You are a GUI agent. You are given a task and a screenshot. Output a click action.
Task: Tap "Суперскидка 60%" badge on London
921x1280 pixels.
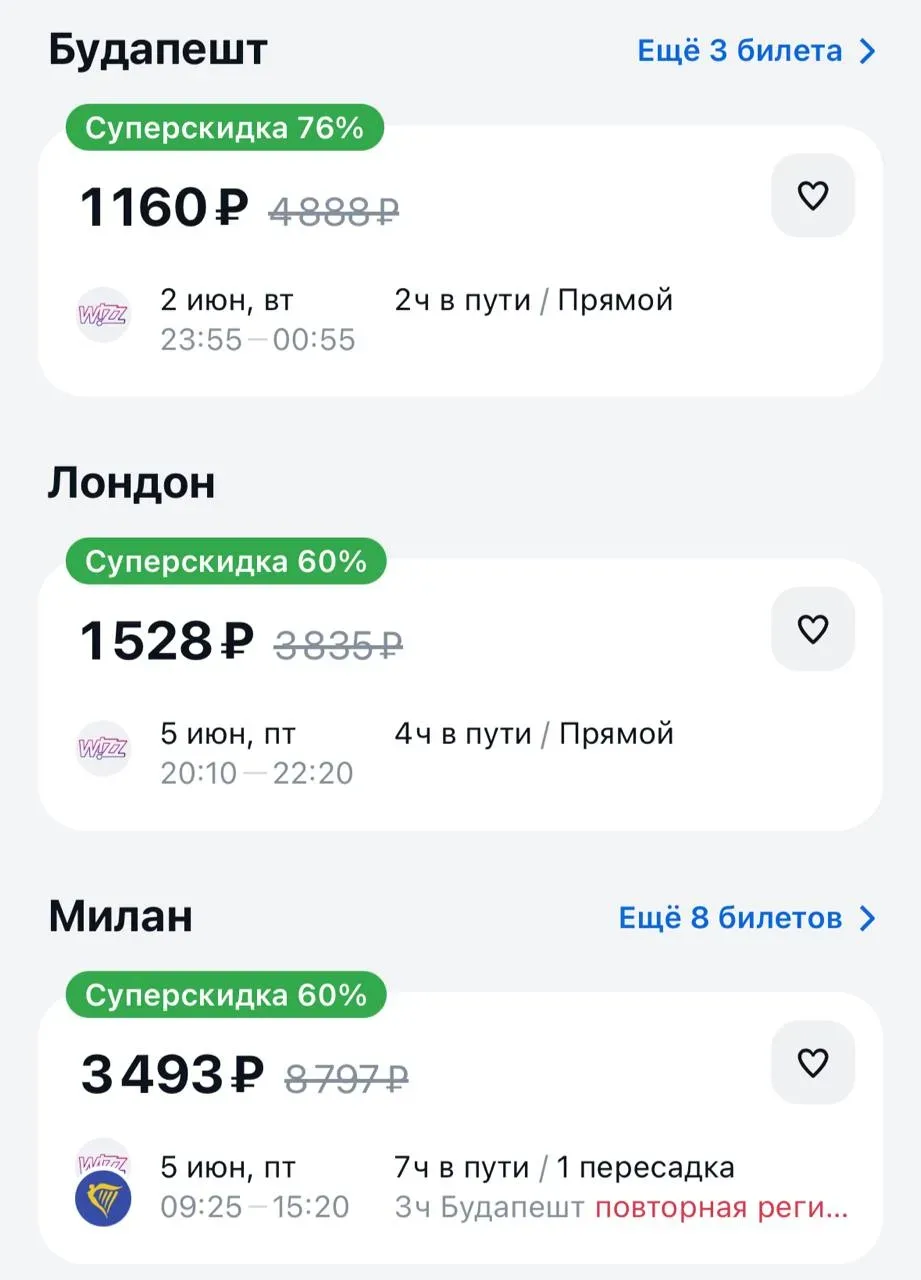tap(226, 562)
